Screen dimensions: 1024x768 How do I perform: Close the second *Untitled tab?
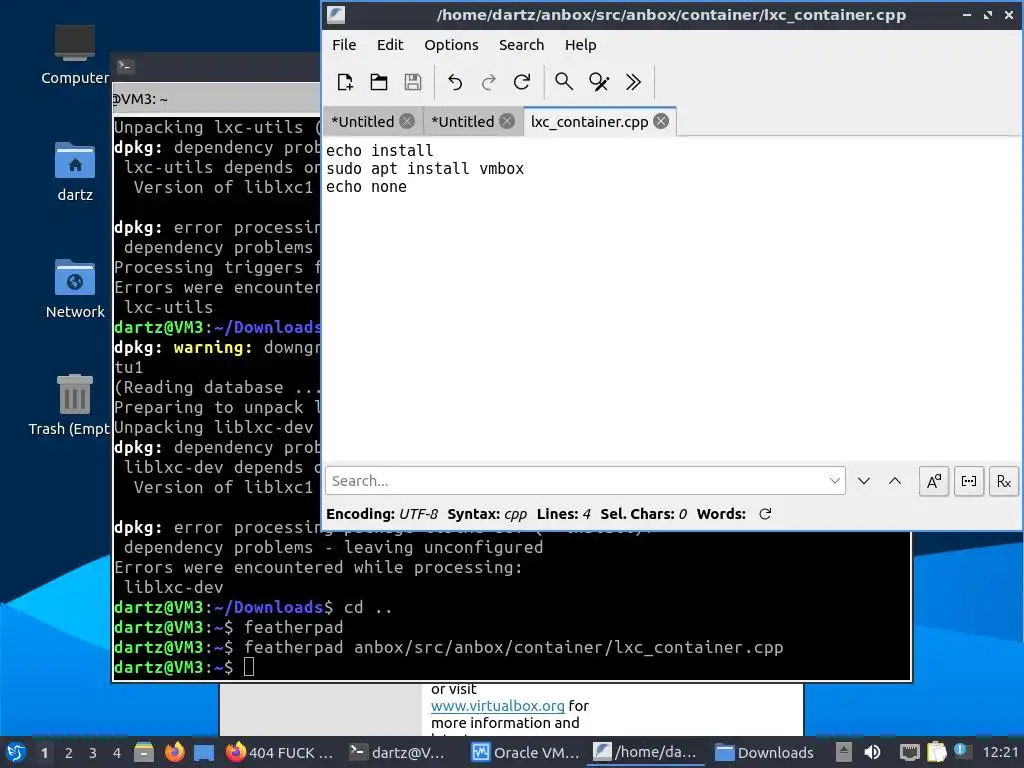[x=507, y=121]
